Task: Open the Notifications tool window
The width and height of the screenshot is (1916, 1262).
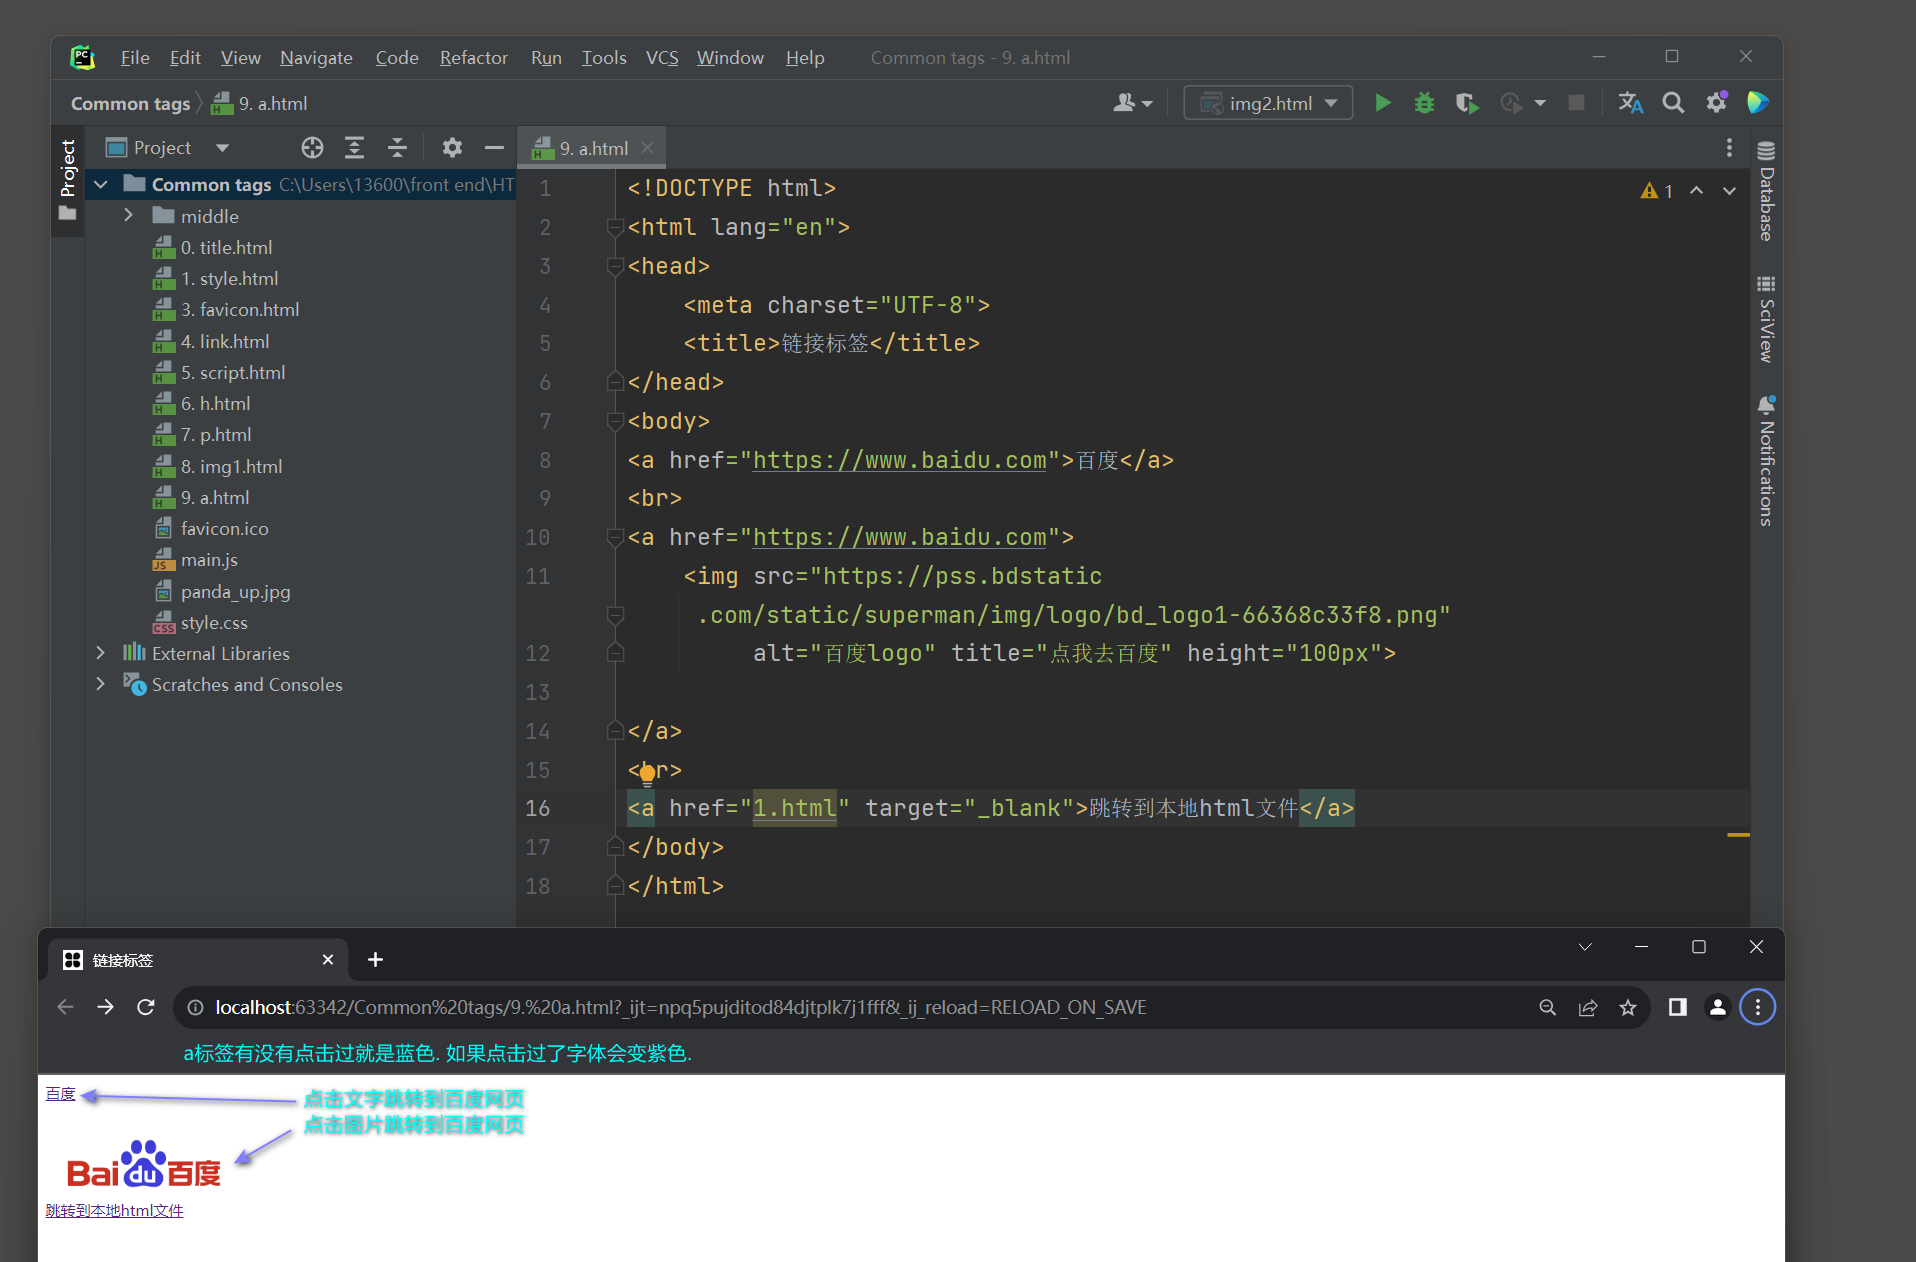Action: coord(1767,461)
